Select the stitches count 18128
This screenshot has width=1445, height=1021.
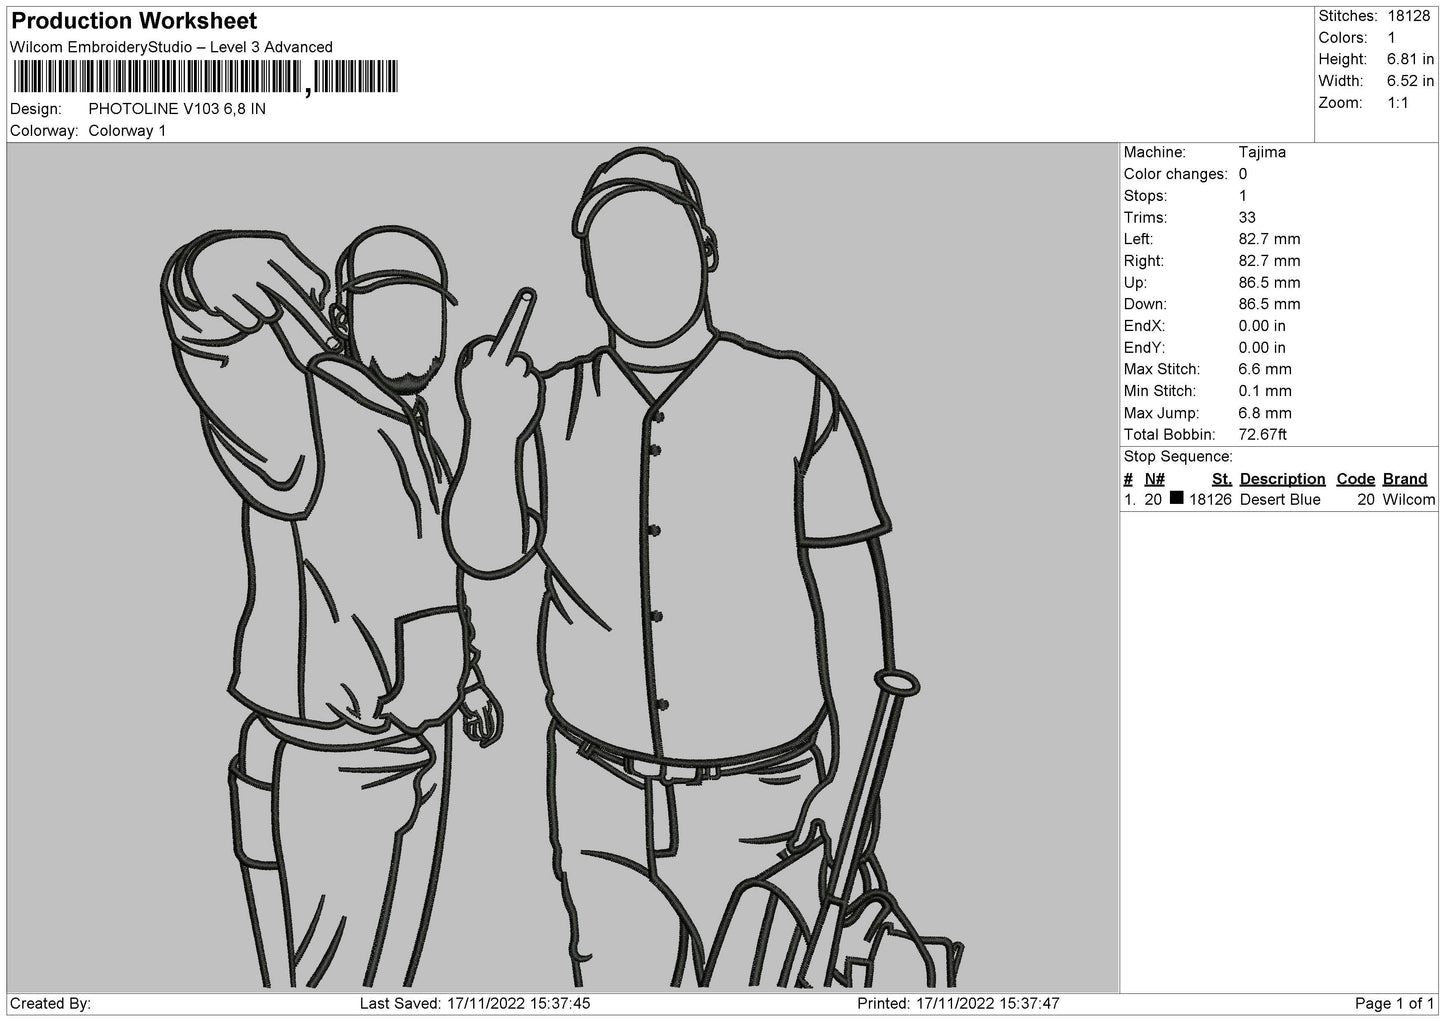coord(1409,16)
